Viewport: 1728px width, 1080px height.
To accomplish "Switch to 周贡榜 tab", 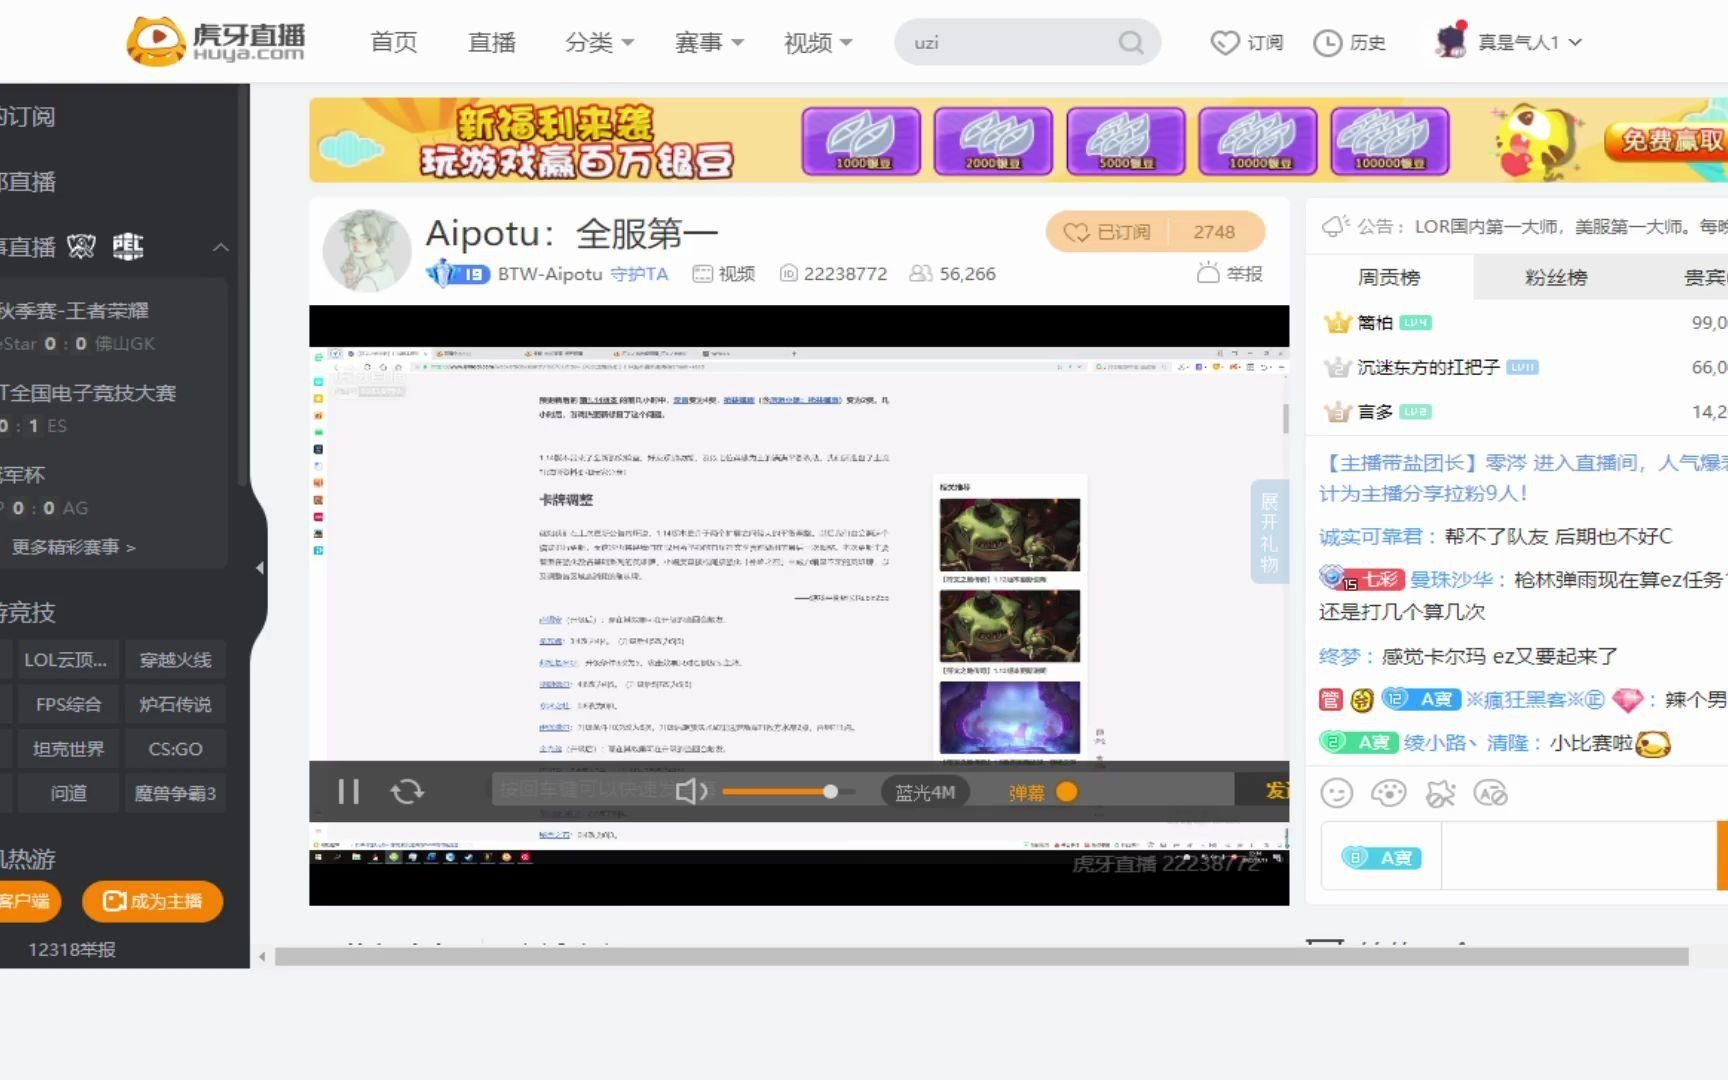I will tap(1389, 277).
